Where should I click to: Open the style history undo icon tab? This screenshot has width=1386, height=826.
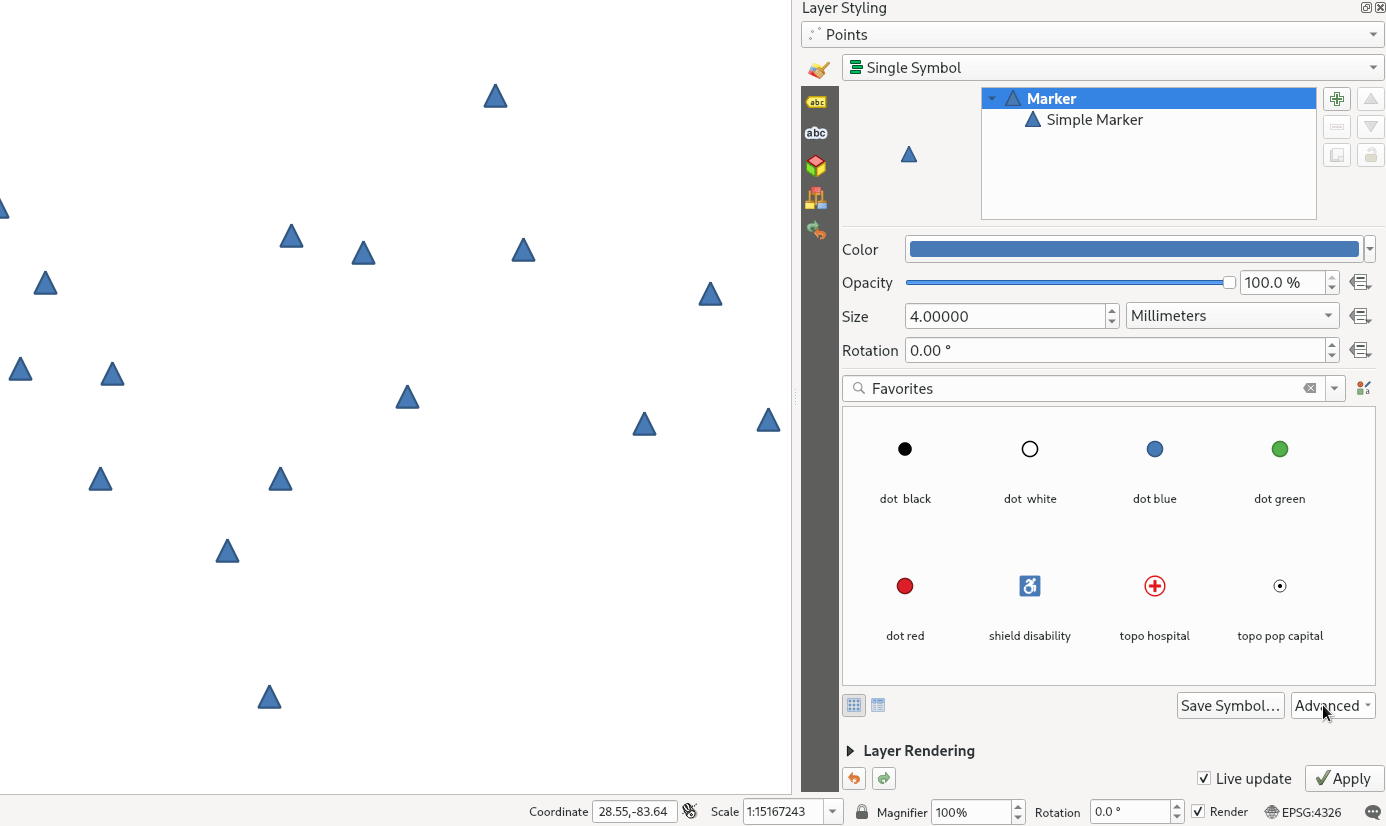coord(816,230)
